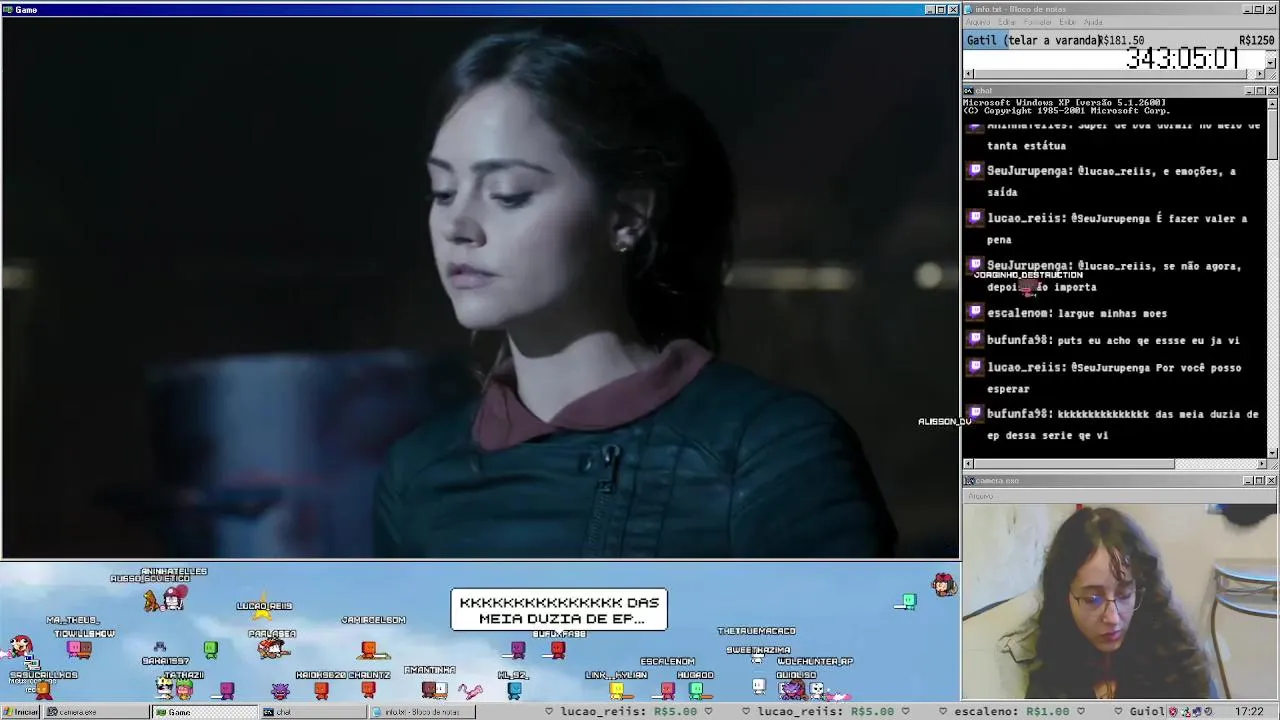Click the chat horizontal scroll right arrow
This screenshot has height=720, width=1280.
coord(1261,464)
